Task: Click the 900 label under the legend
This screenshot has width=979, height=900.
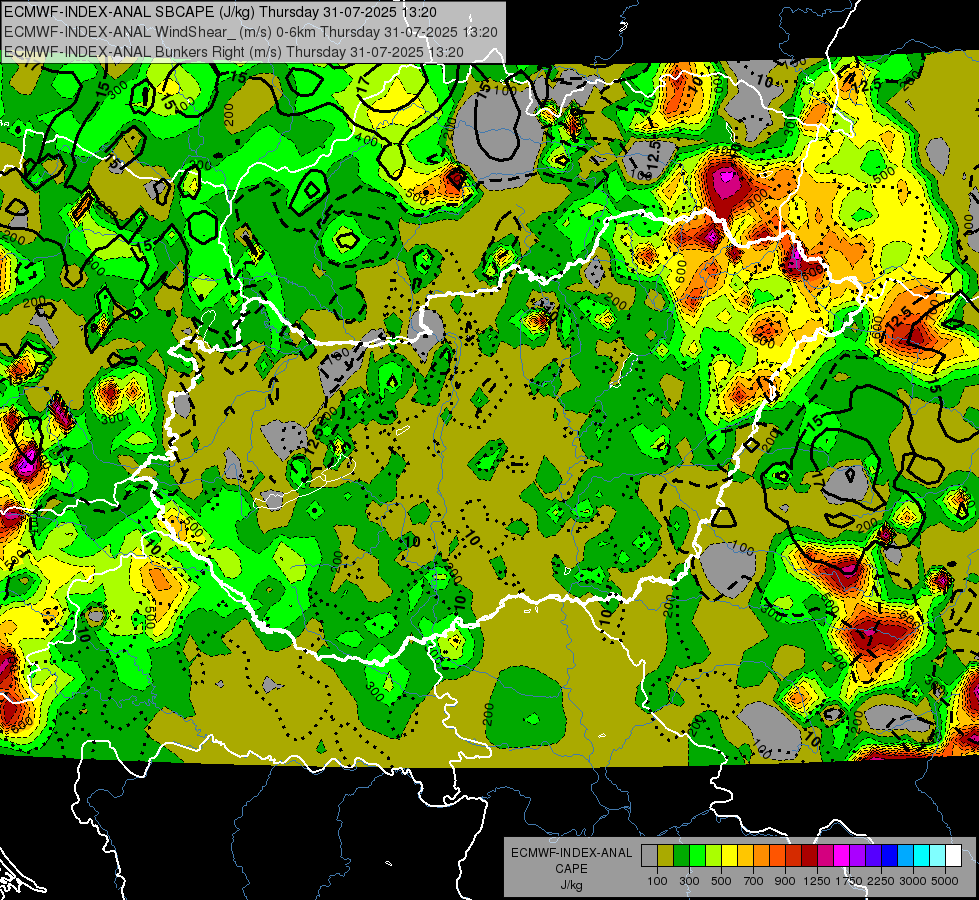Action: (785, 881)
